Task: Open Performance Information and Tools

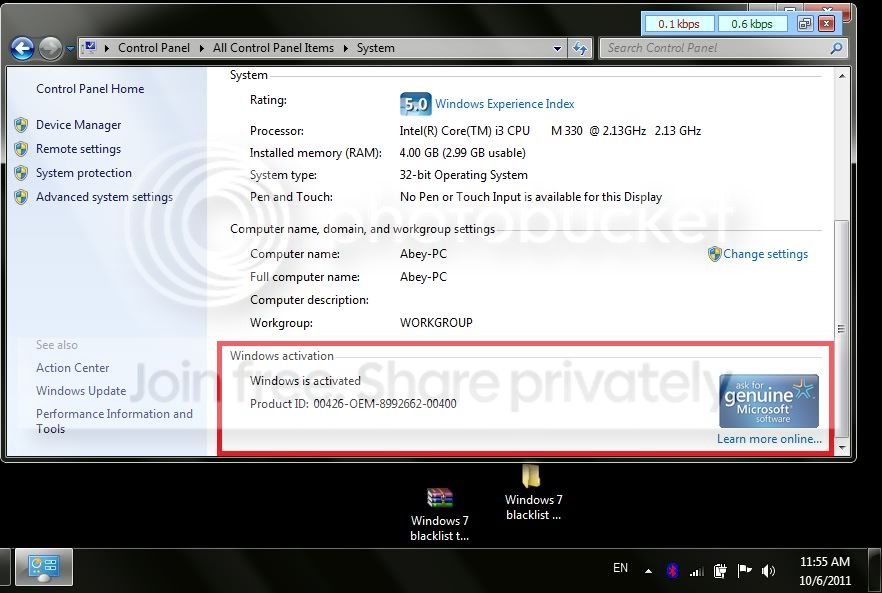Action: [x=114, y=421]
